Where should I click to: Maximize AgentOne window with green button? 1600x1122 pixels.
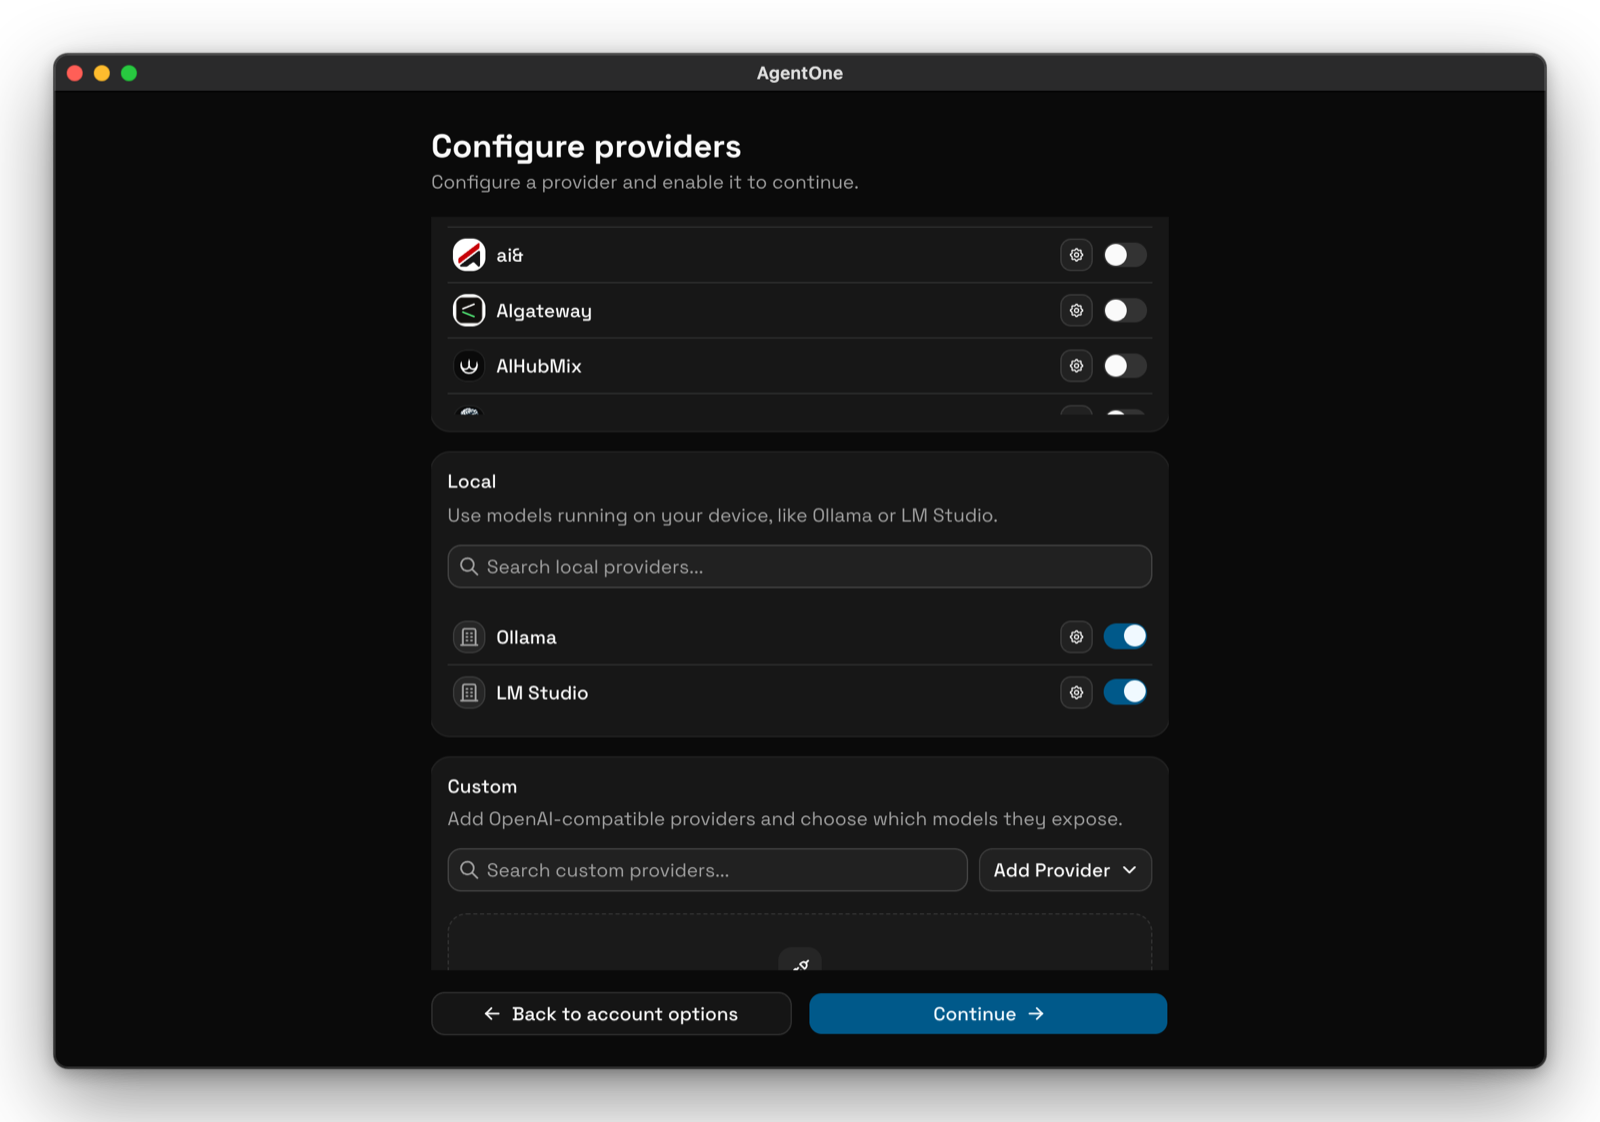(x=129, y=73)
